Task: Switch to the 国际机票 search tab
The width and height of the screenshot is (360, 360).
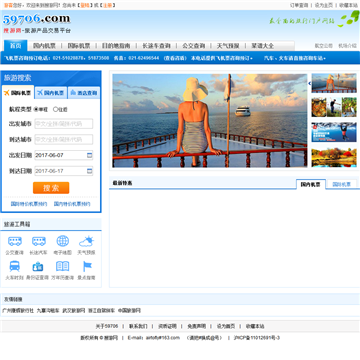Action: click(x=18, y=93)
